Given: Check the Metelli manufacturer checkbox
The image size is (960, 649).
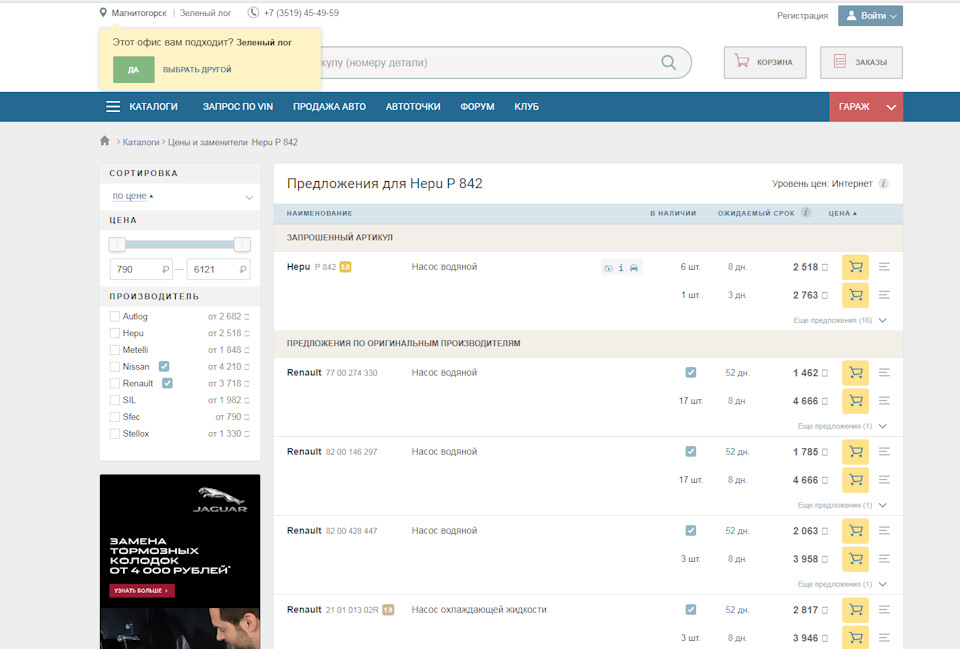Looking at the screenshot, I should click(x=114, y=350).
